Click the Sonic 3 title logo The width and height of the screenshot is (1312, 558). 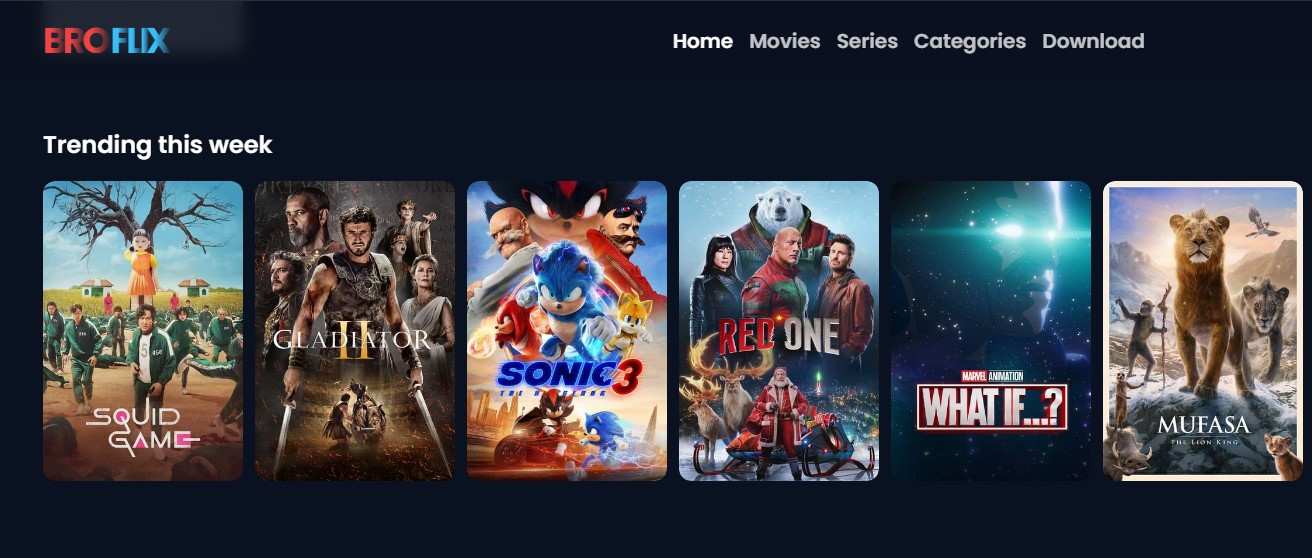click(x=568, y=379)
